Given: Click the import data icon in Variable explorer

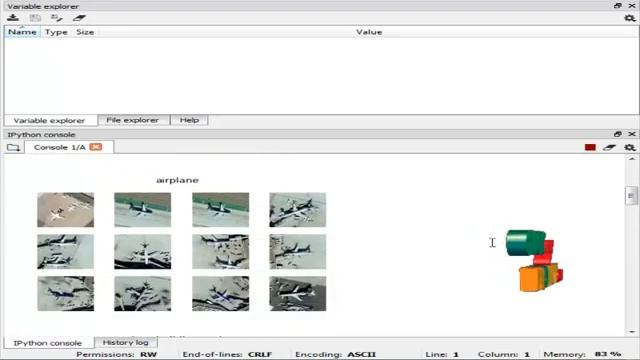Looking at the screenshot, I should (x=13, y=18).
